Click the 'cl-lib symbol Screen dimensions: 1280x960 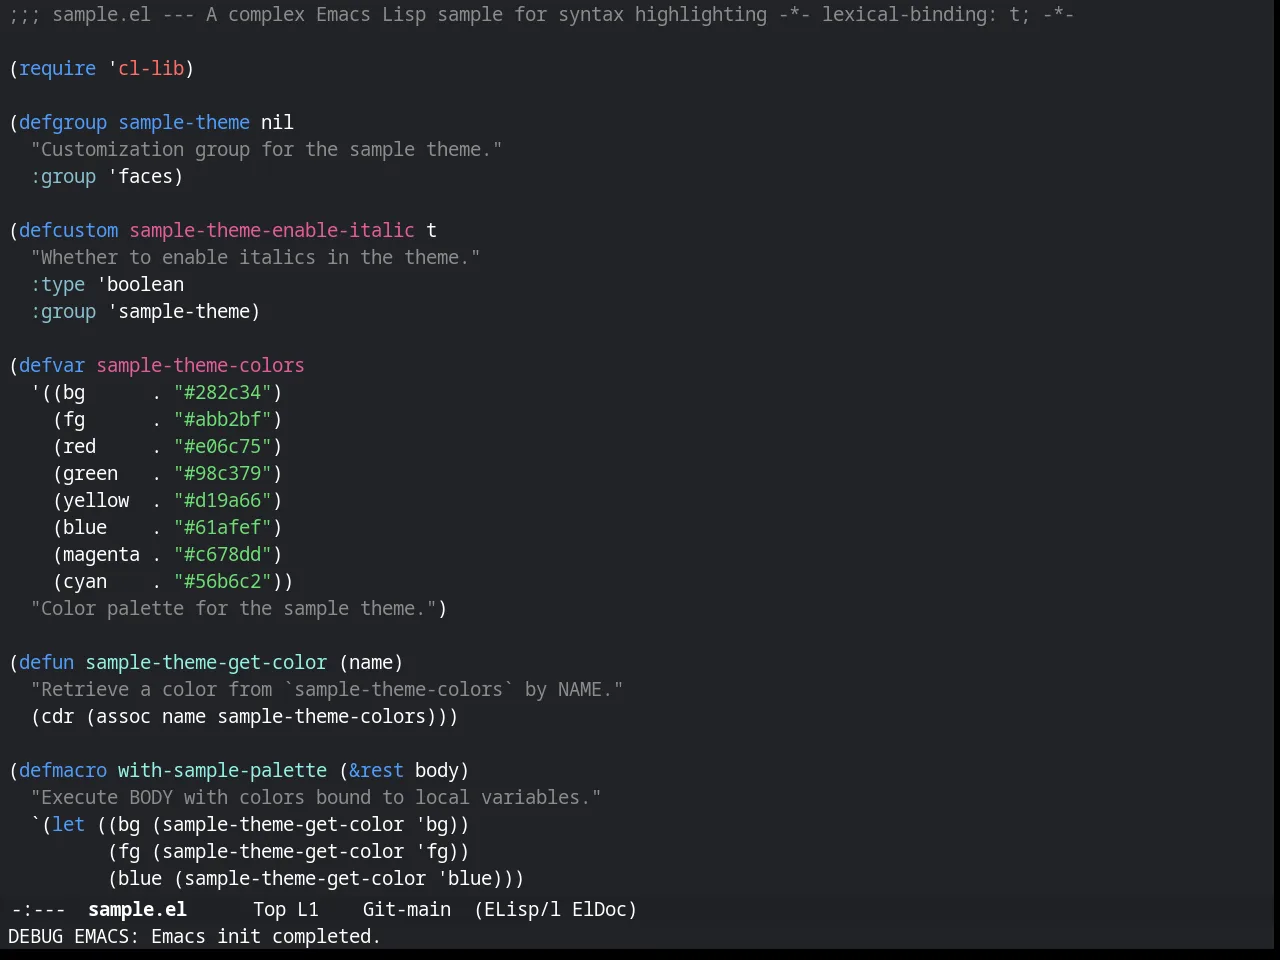(x=146, y=68)
